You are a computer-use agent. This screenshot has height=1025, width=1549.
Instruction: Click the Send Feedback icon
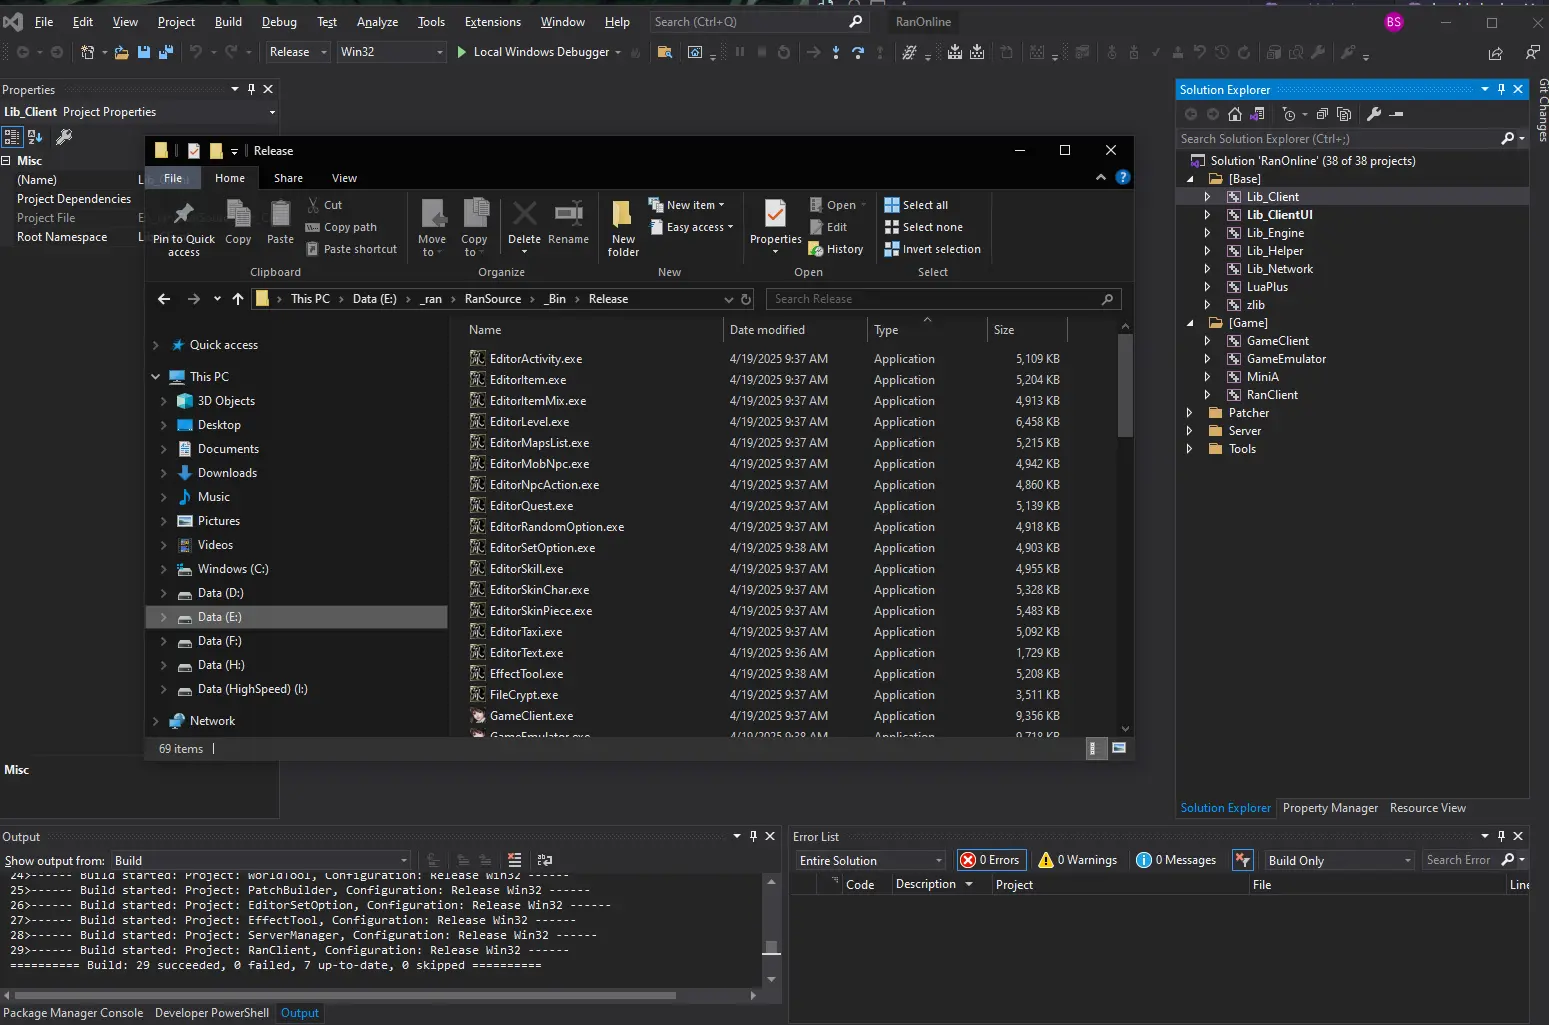coord(1532,52)
